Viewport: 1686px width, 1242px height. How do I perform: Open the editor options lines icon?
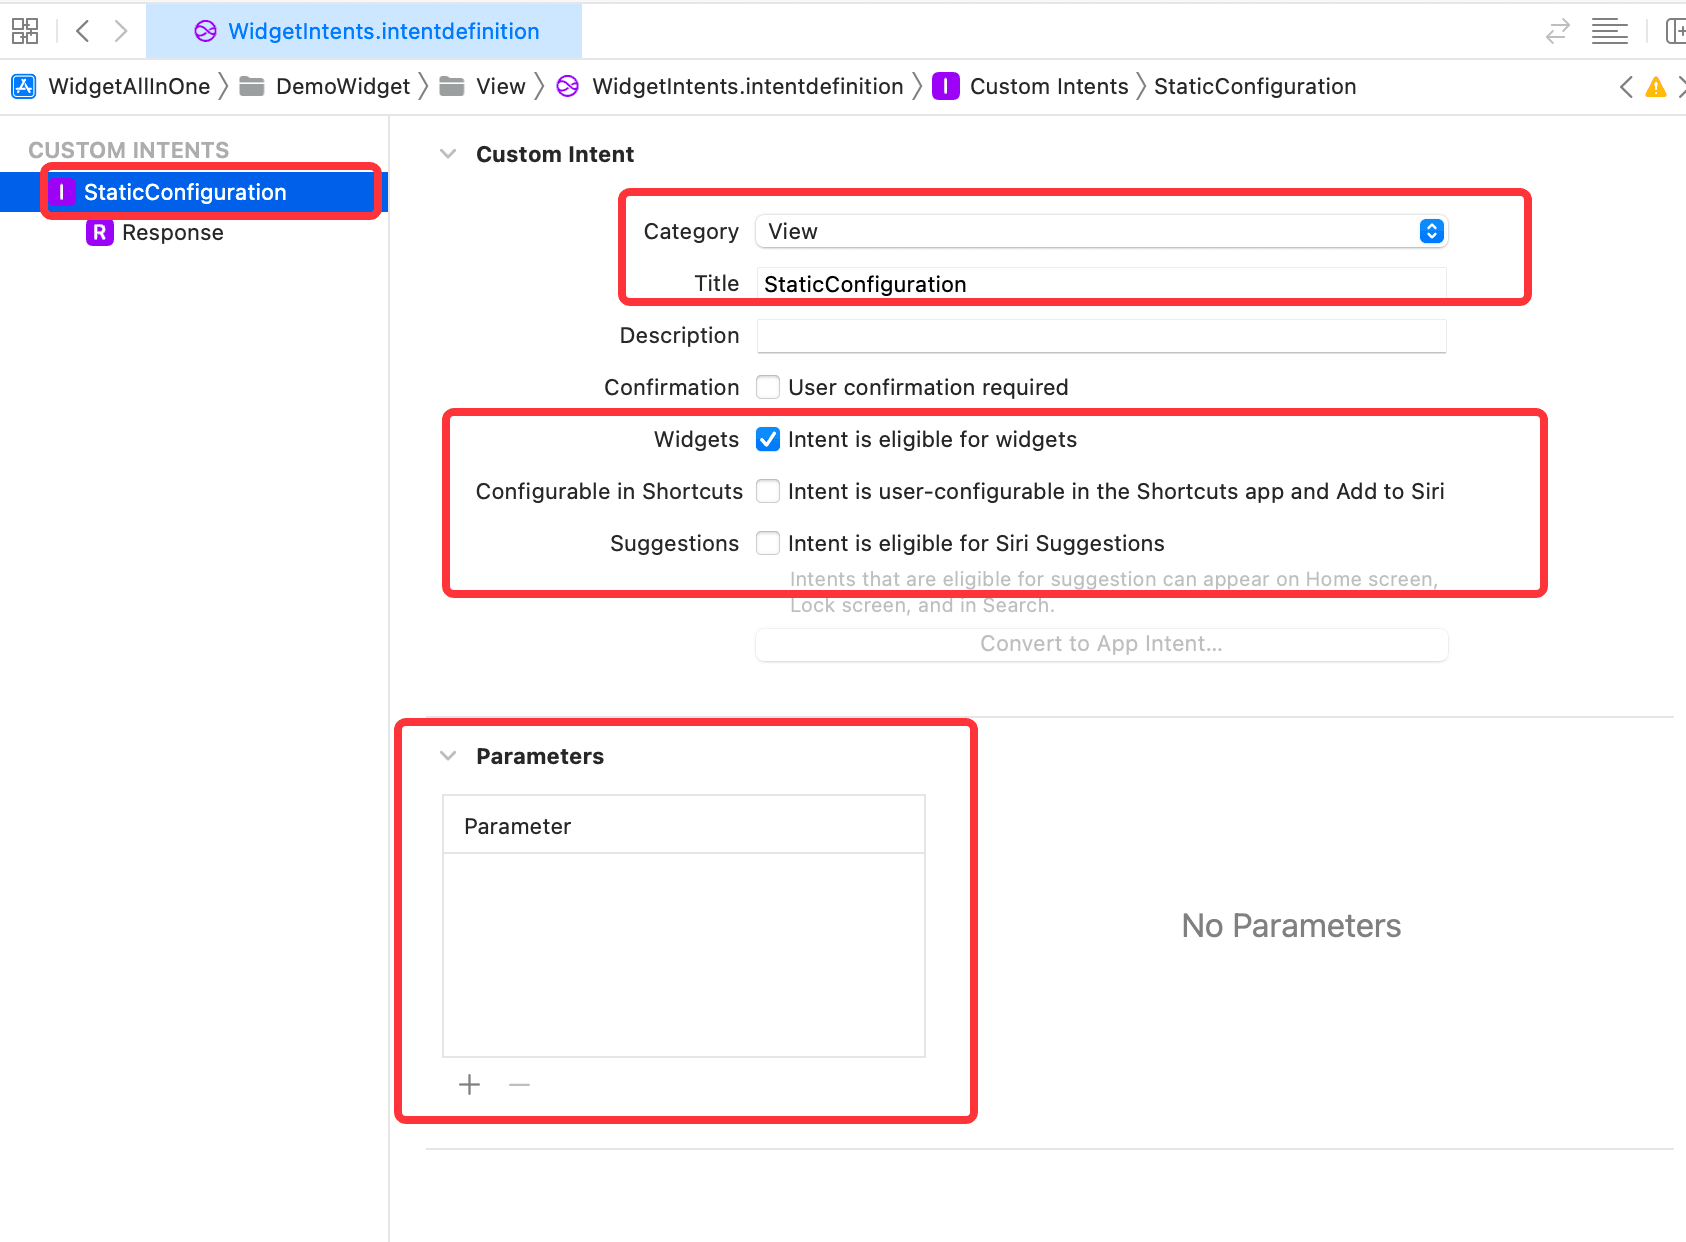click(x=1610, y=31)
